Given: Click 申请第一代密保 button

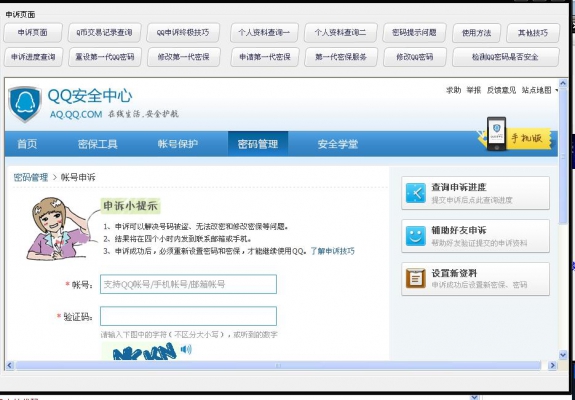Looking at the screenshot, I should tap(264, 57).
